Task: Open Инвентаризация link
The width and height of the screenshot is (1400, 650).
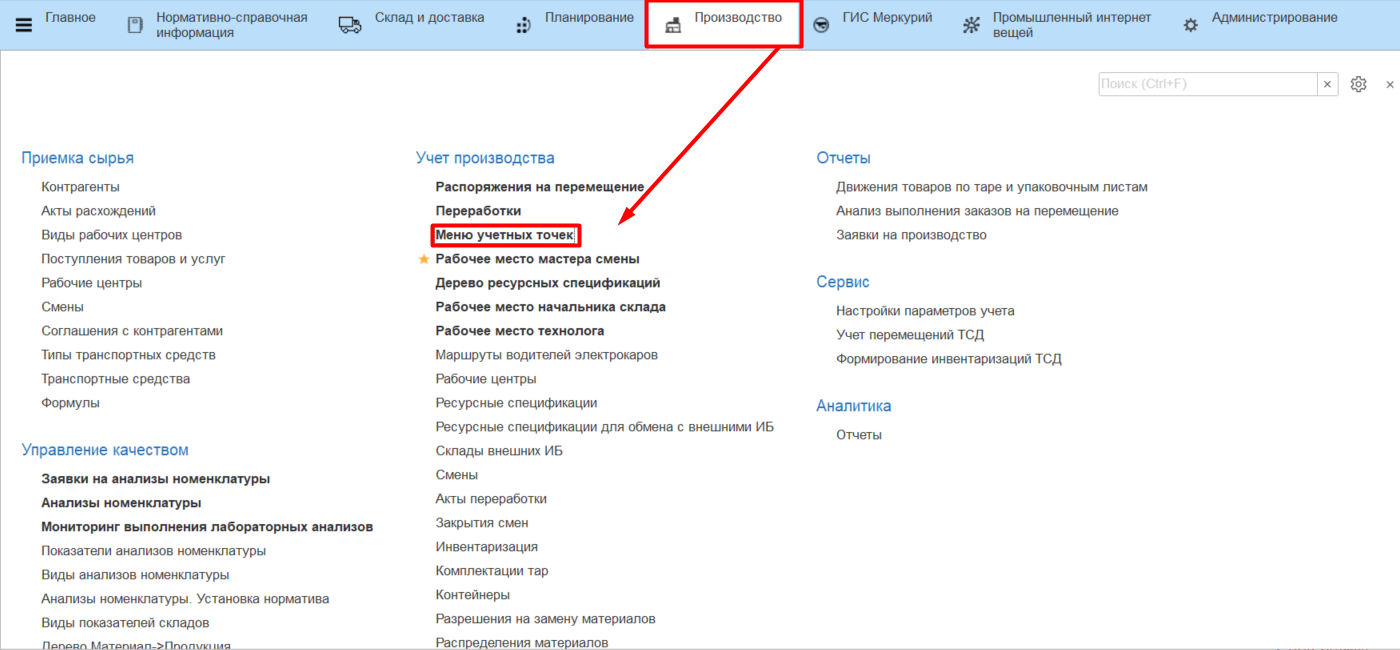Action: tap(487, 547)
